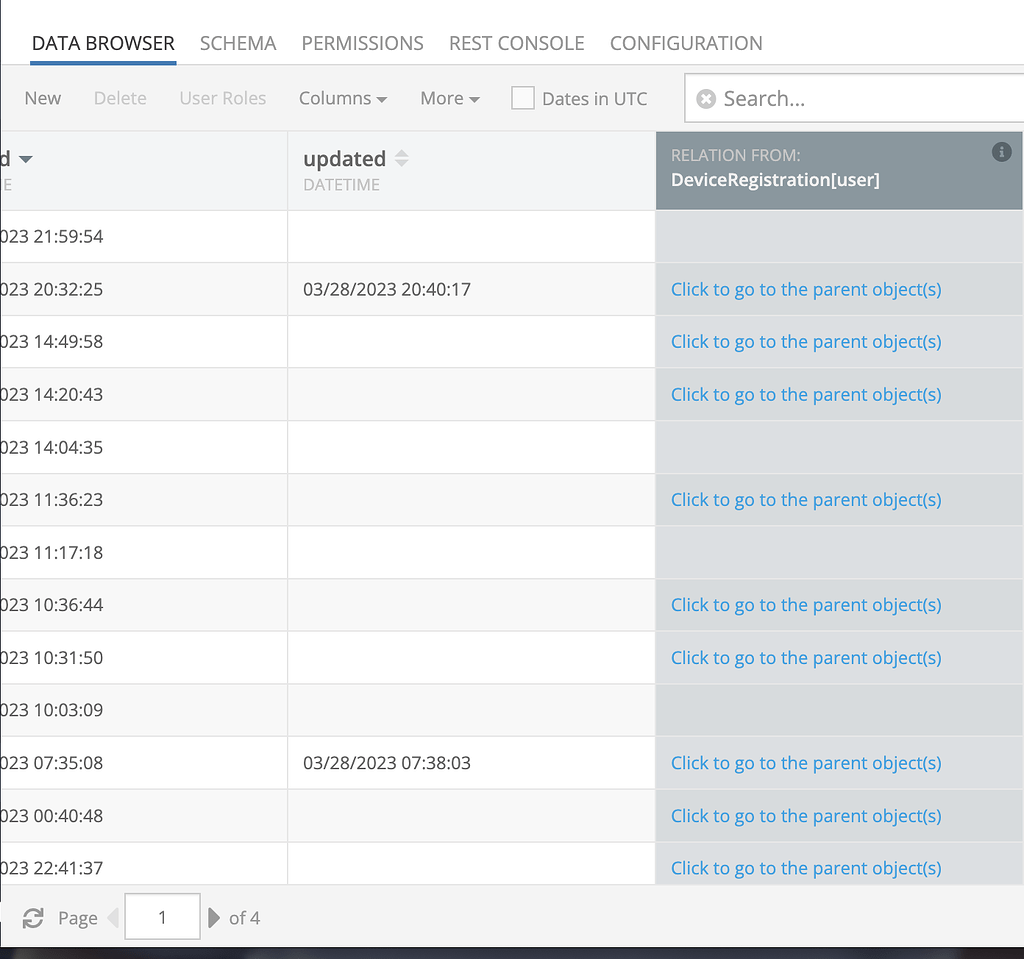
Task: Open the PERMISSIONS tab
Action: click(362, 43)
